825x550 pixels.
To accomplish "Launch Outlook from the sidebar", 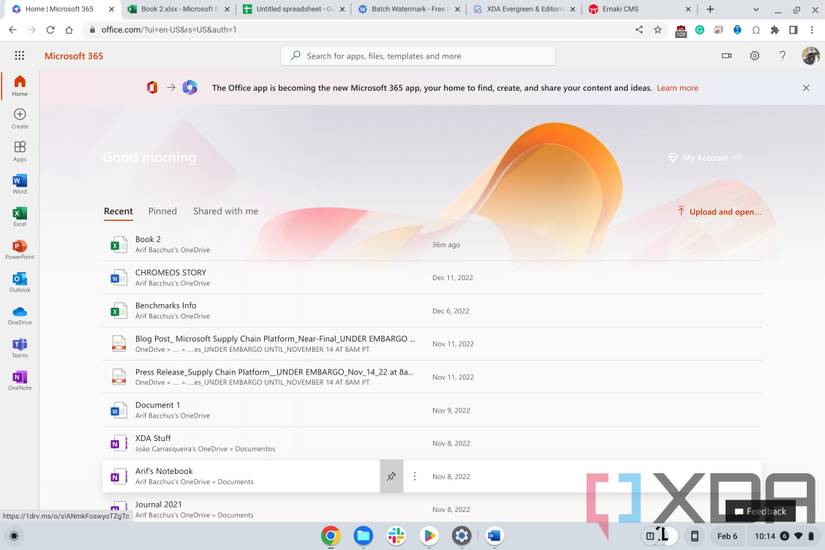I will point(19,282).
